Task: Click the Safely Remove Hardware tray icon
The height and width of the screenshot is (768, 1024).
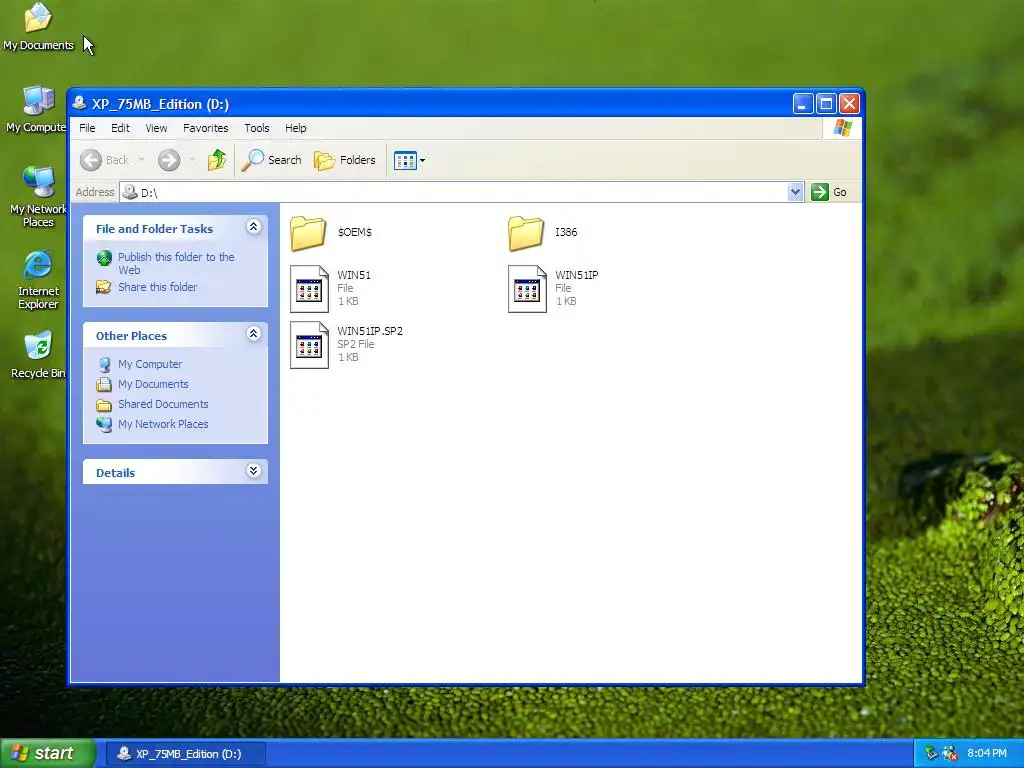Action: [x=931, y=753]
